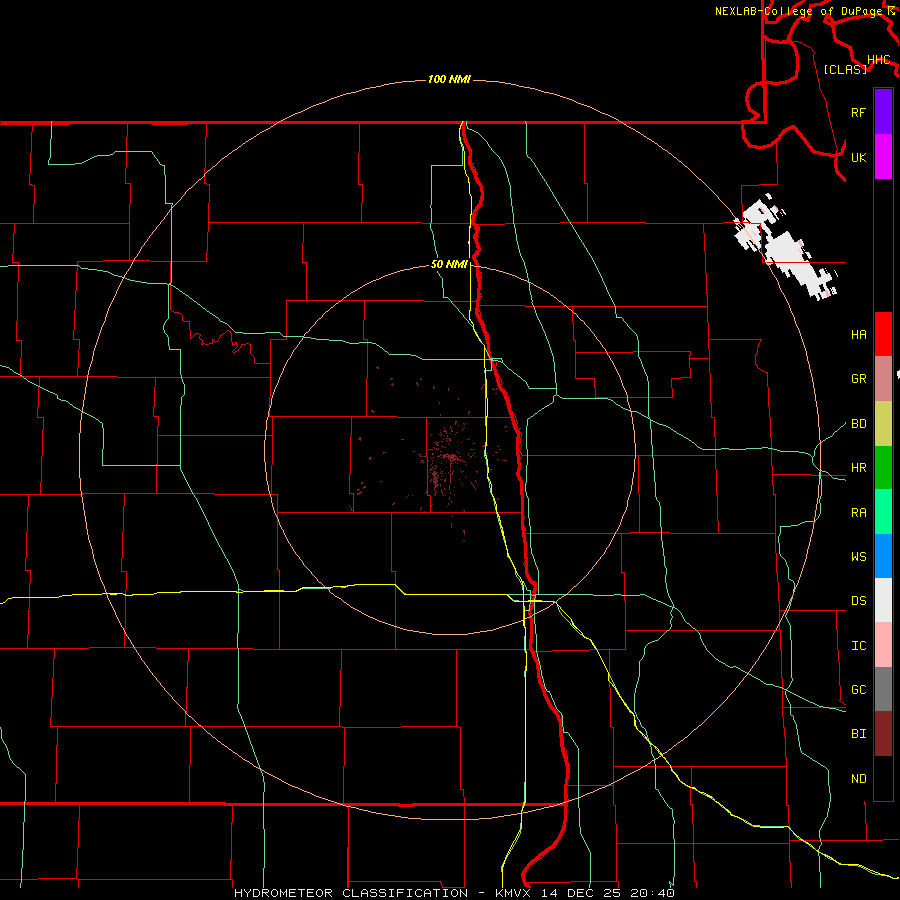The height and width of the screenshot is (900, 900).
Task: Click the ND legend label
Action: point(859,779)
